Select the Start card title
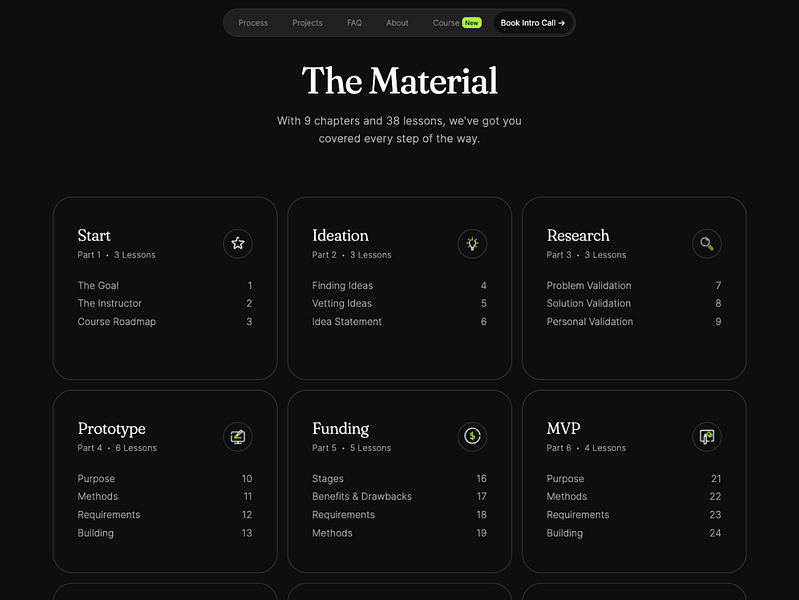799x600 pixels. [94, 236]
